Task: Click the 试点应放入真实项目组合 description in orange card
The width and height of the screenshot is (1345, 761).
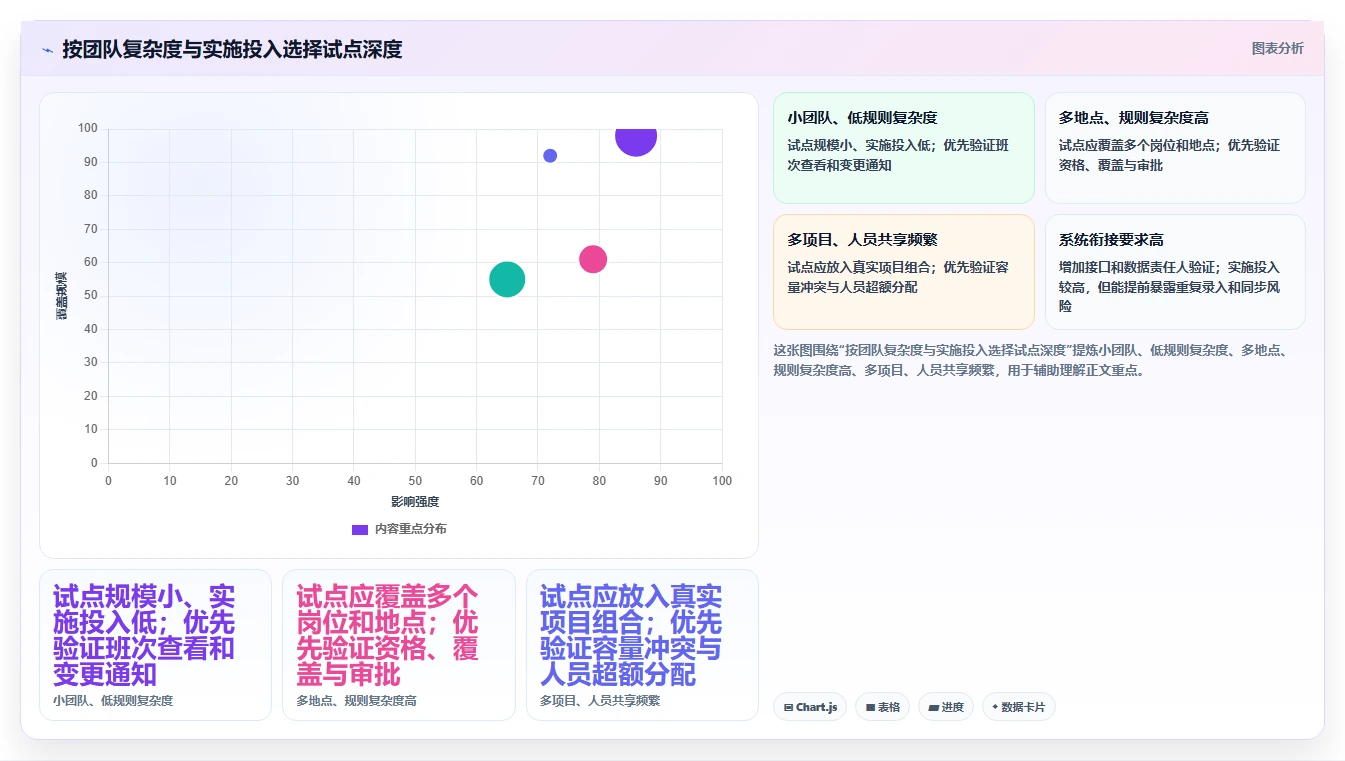Action: (898, 277)
